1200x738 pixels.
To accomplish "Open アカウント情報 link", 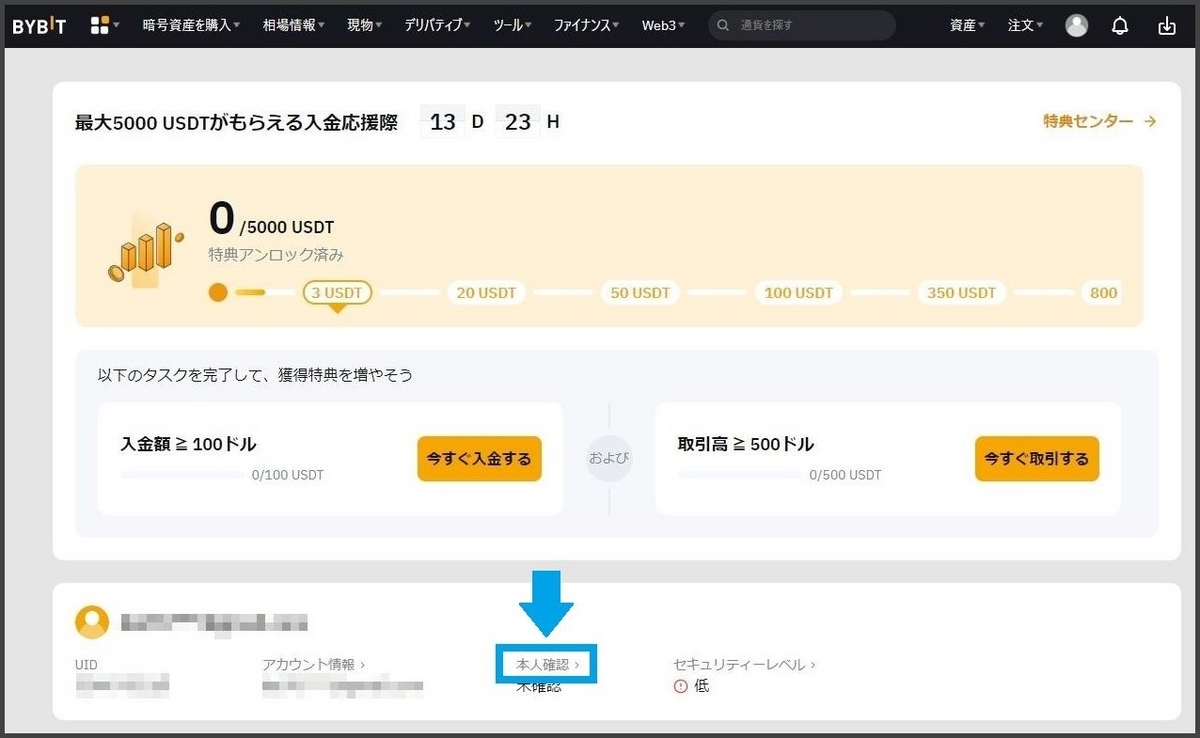I will [313, 664].
